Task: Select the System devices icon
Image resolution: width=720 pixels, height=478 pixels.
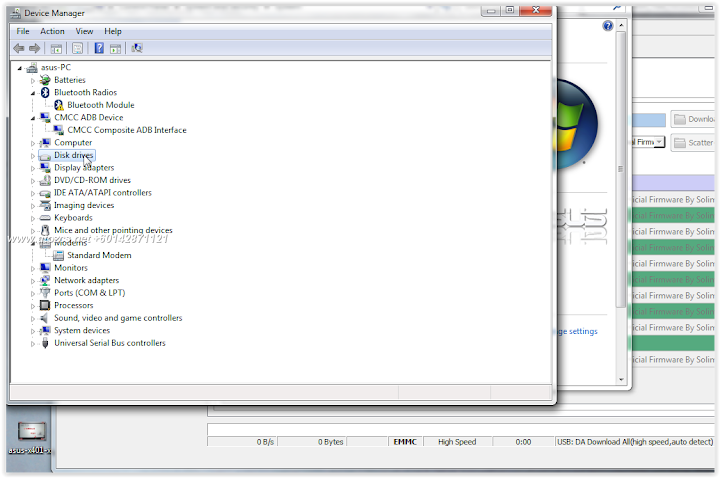Action: tap(45, 331)
